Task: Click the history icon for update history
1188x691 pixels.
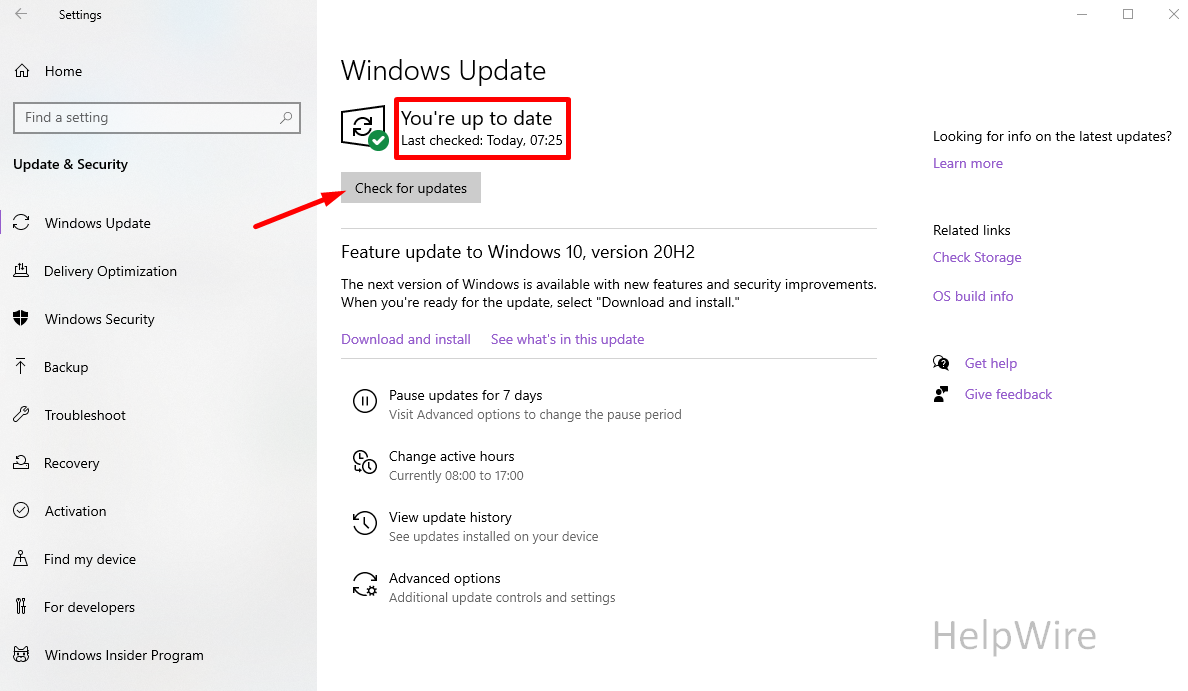Action: click(364, 523)
